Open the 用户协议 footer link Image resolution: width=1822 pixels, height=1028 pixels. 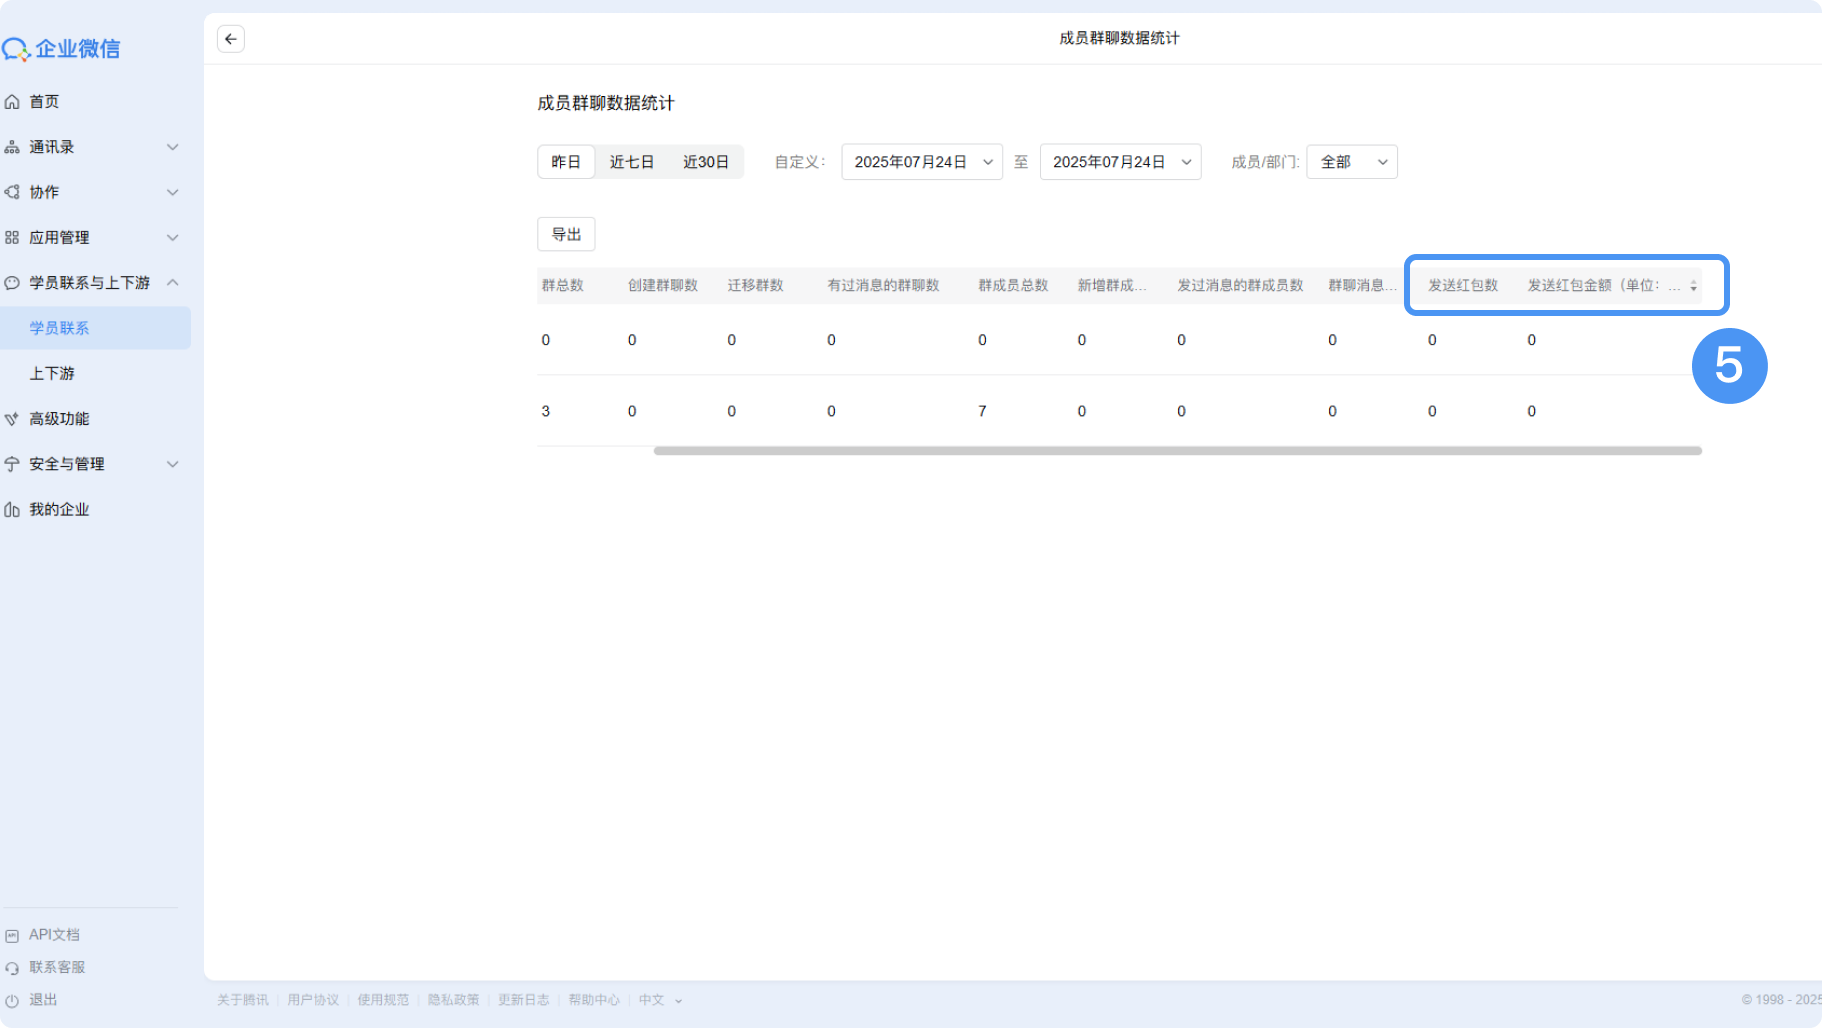click(x=313, y=1000)
